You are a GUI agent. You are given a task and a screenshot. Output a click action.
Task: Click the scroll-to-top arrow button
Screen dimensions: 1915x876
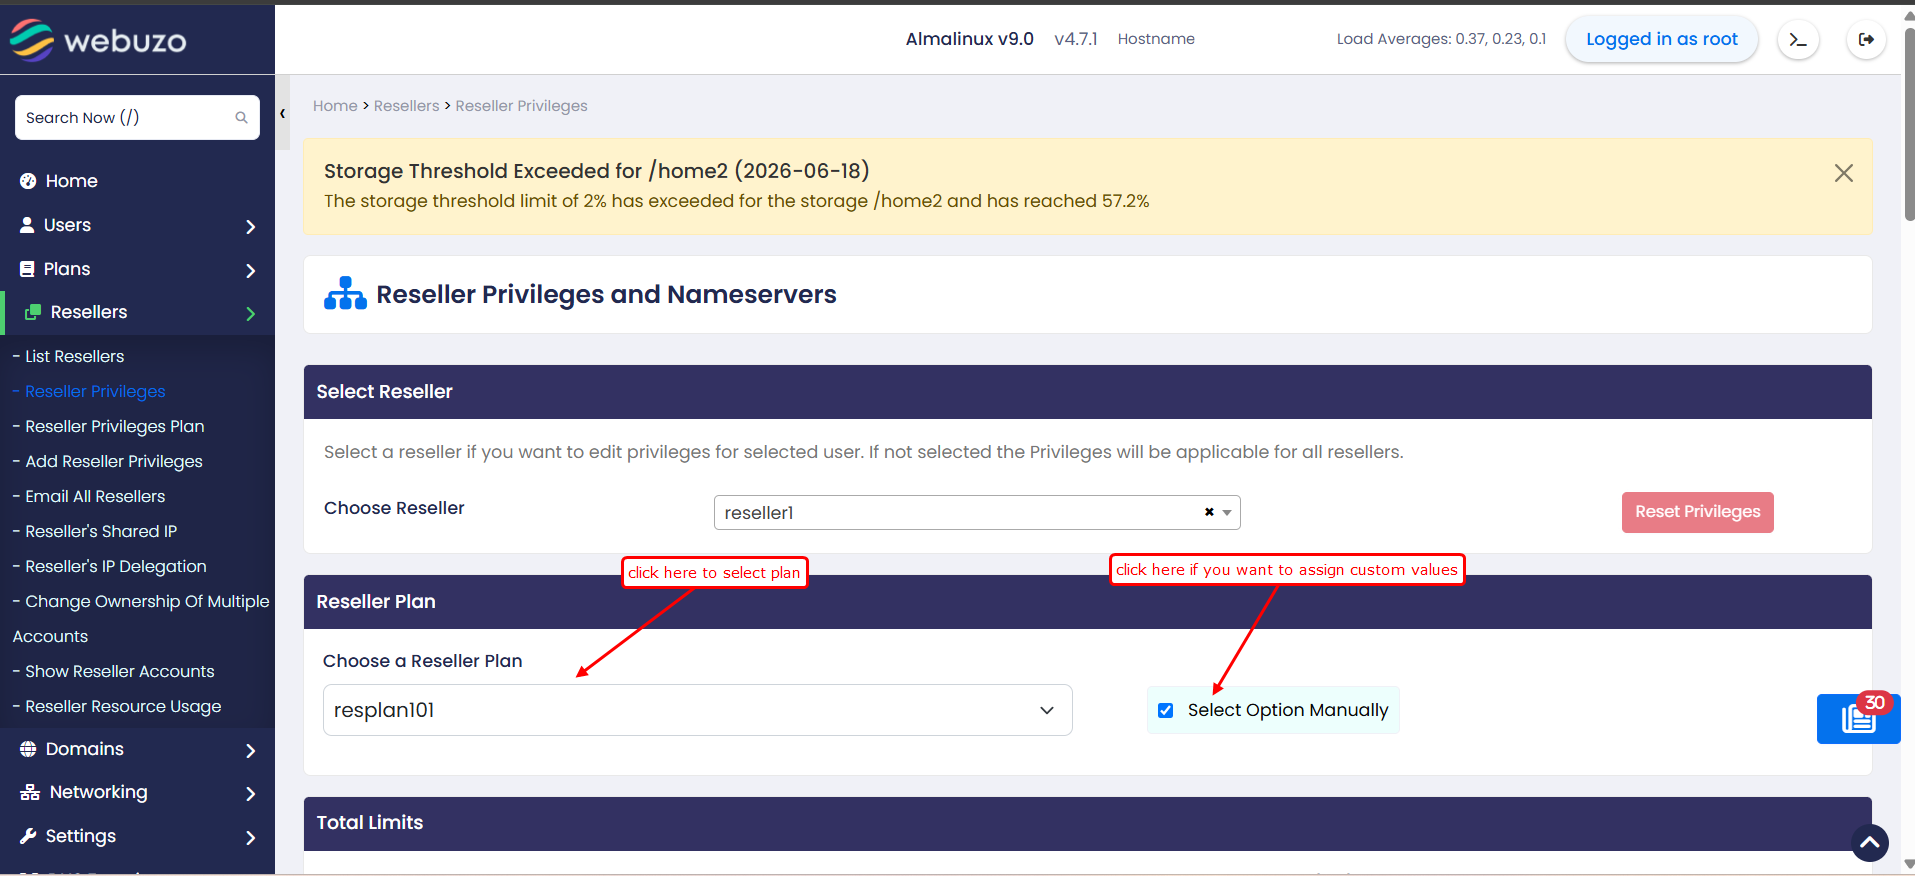[1869, 843]
